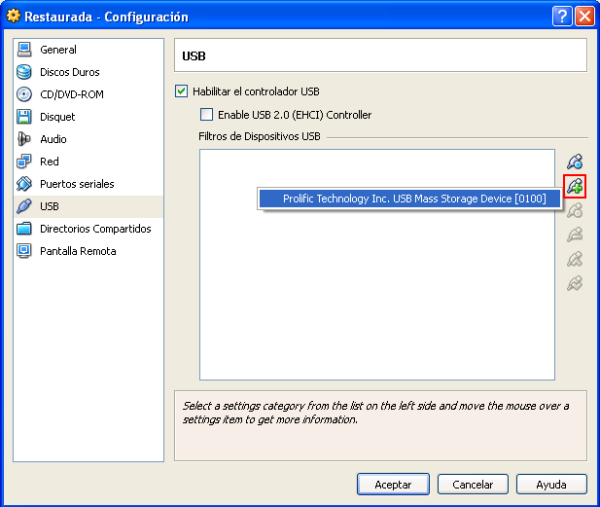Click the move filter down icon
Viewport: 600px width, 507px height.
tap(574, 283)
